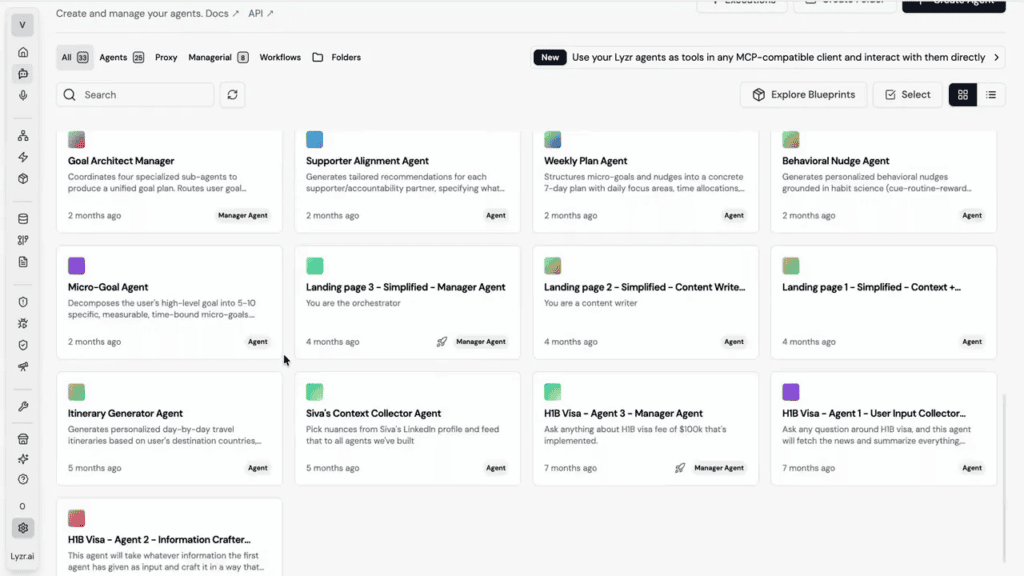
Task: Open H1B Visa Agent 2 Information Crafter
Action: point(169,537)
